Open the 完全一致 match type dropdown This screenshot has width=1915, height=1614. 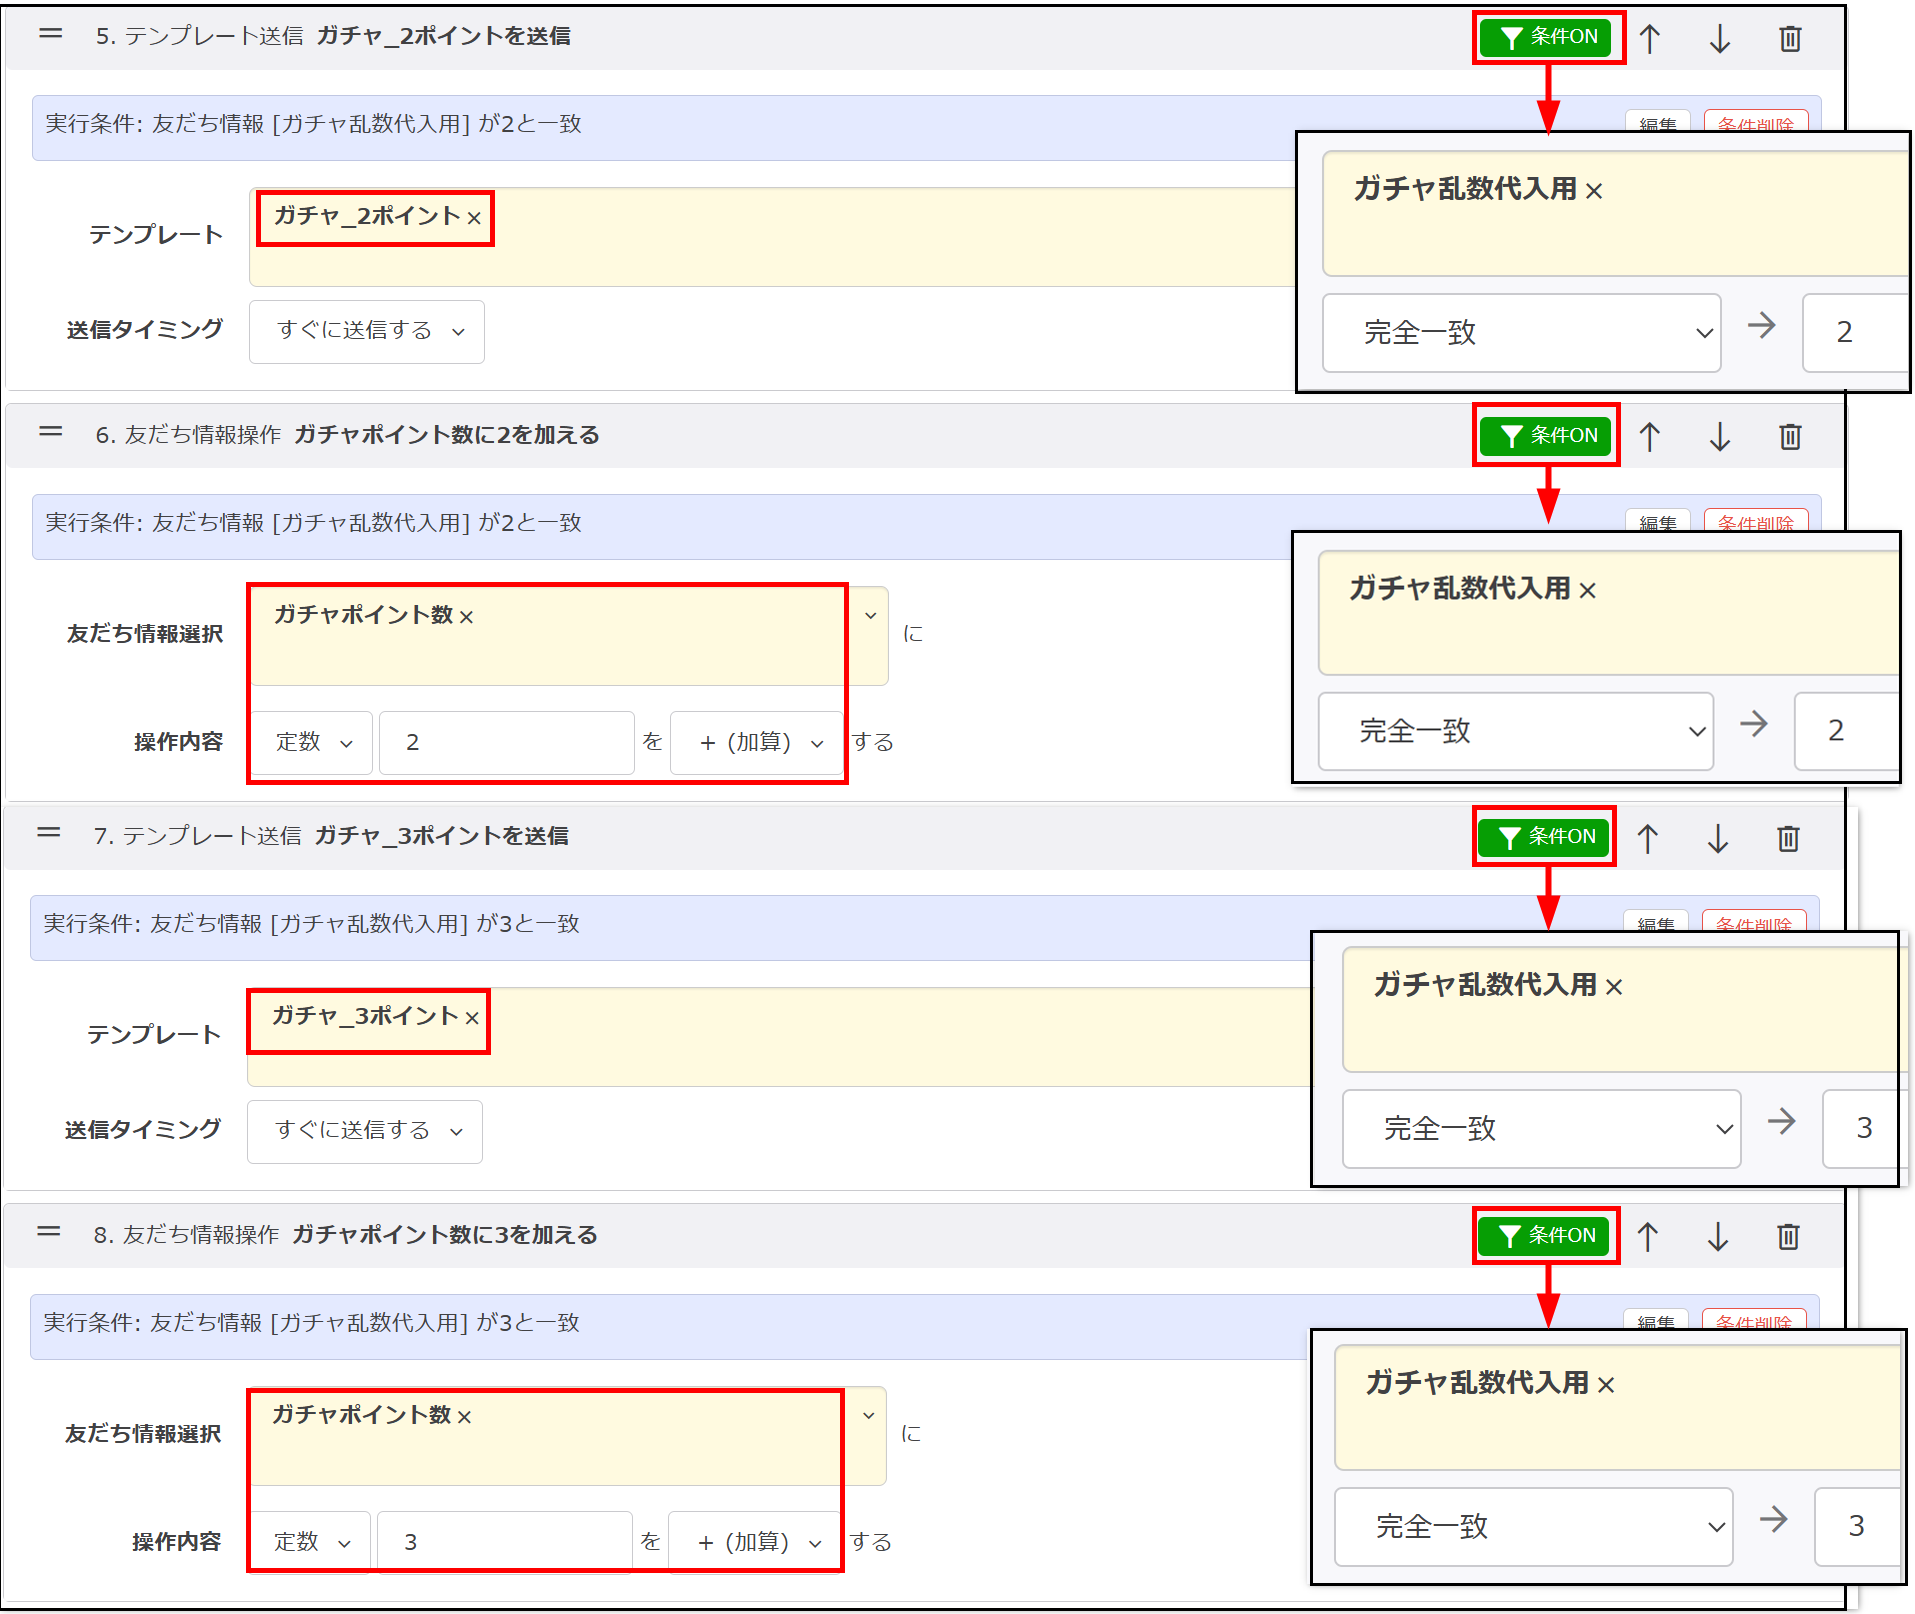pyautogui.click(x=1520, y=333)
